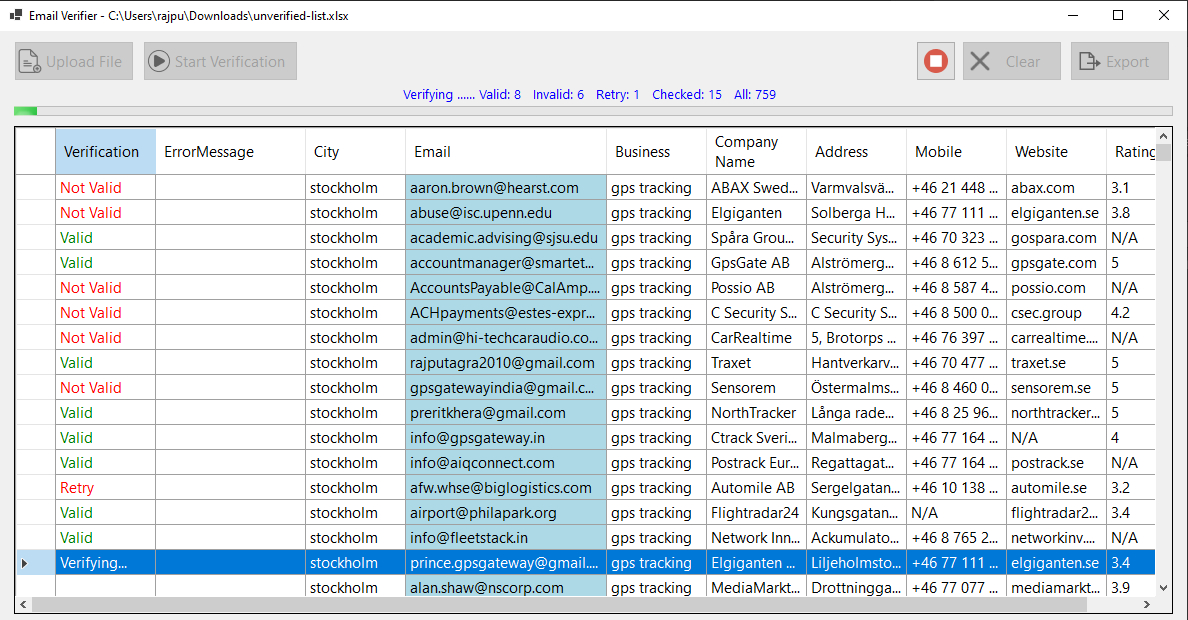Click website cell postrack.se
The width and height of the screenshot is (1188, 620).
coord(1056,463)
